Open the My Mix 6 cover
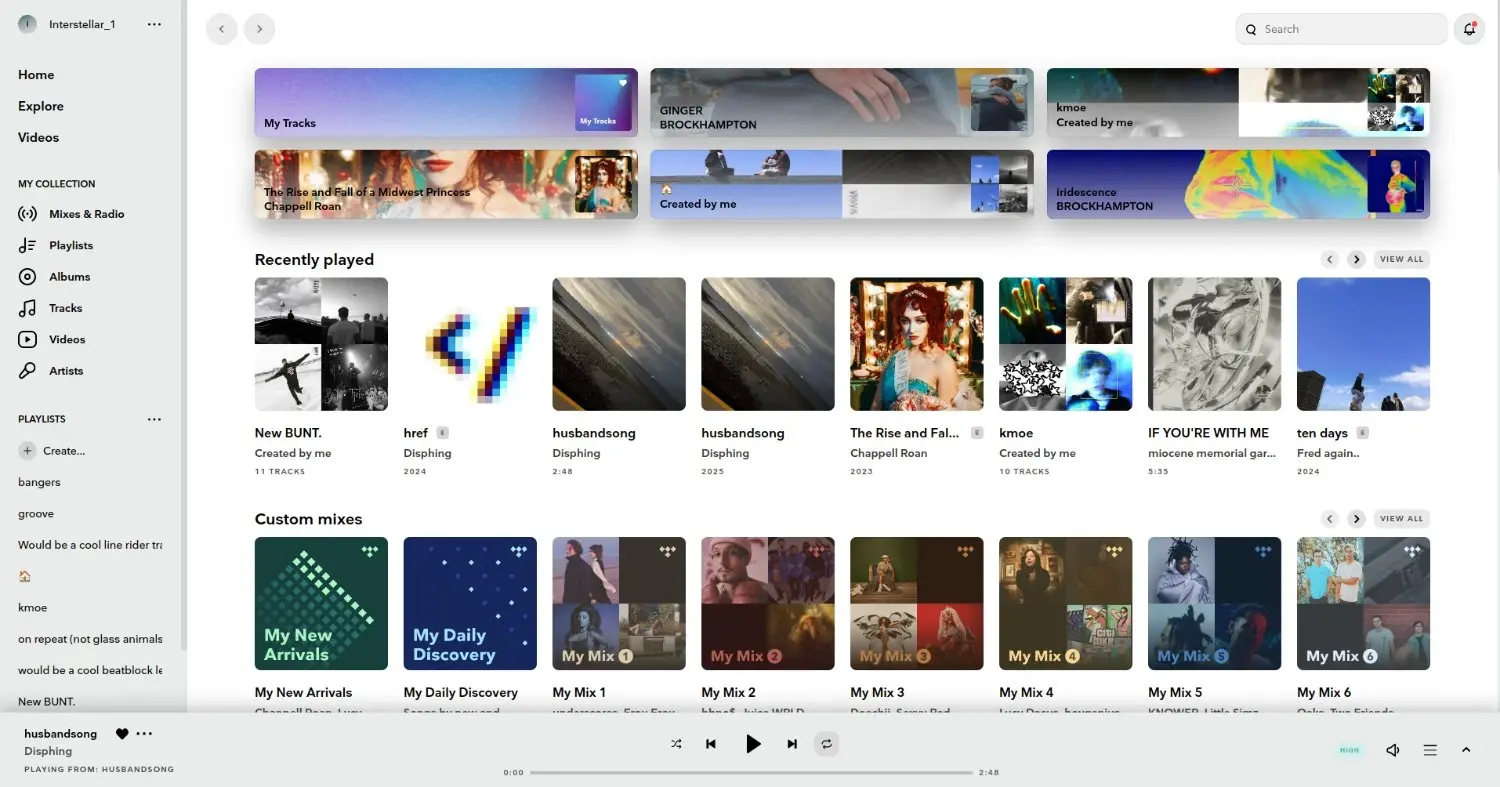The height and width of the screenshot is (787, 1500). [1363, 604]
